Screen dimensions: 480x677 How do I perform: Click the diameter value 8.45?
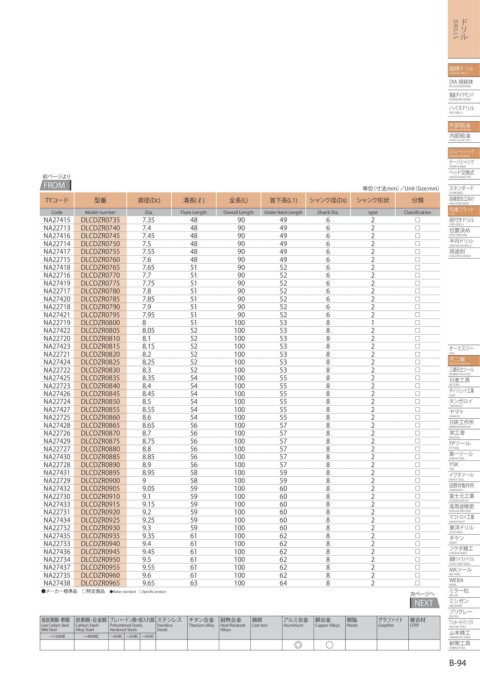click(x=148, y=394)
